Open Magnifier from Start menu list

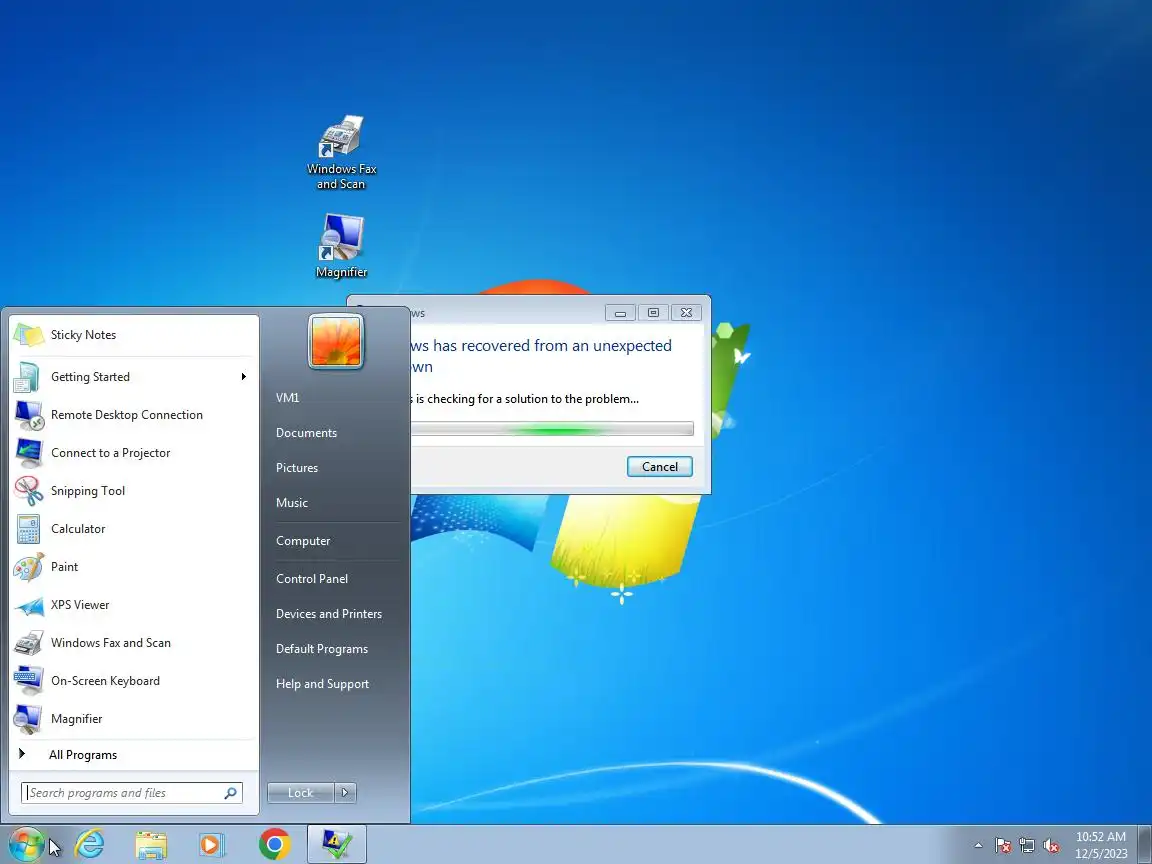134,719
